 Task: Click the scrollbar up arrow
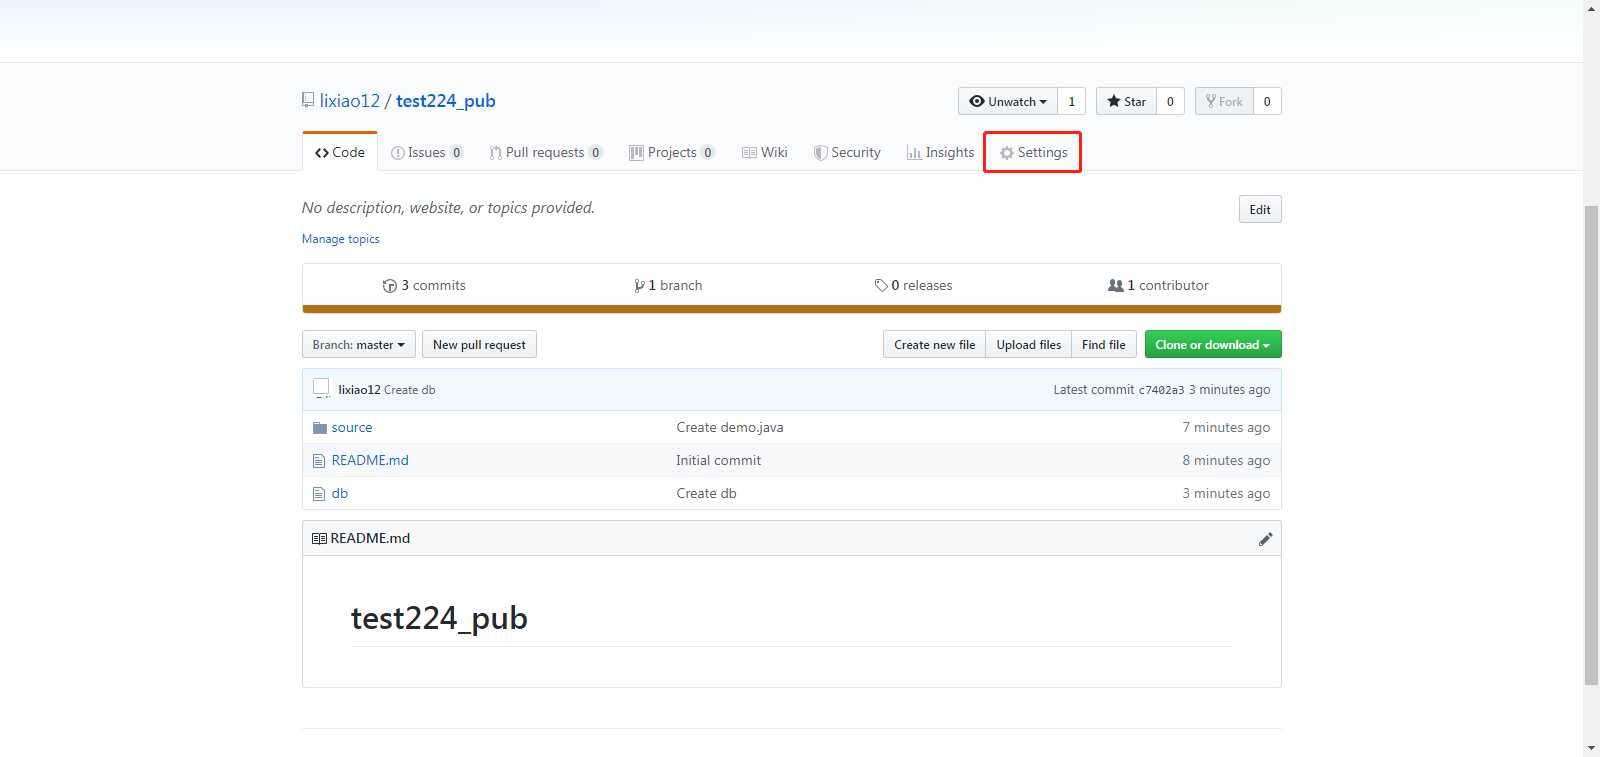1591,8
